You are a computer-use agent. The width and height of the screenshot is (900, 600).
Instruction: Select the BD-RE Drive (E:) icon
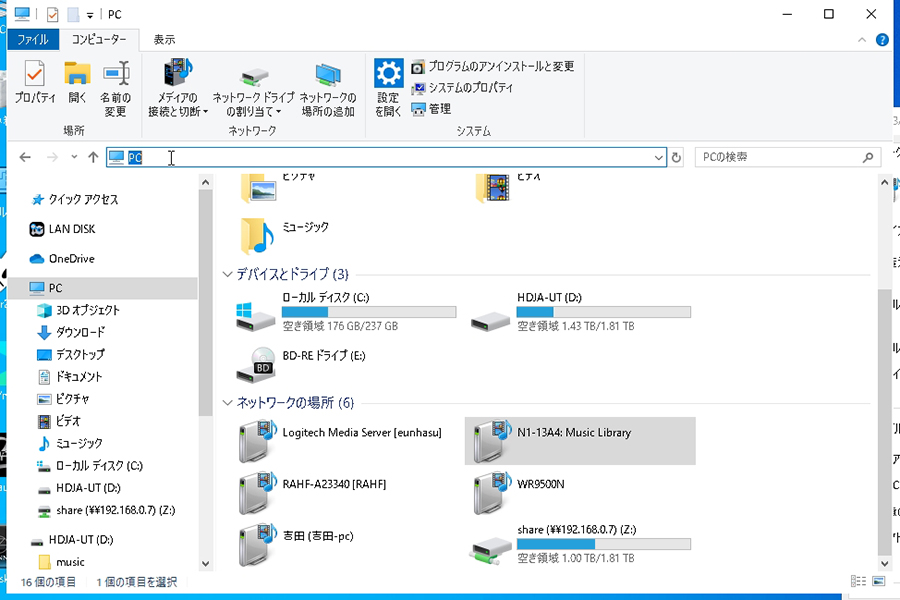pyautogui.click(x=255, y=363)
